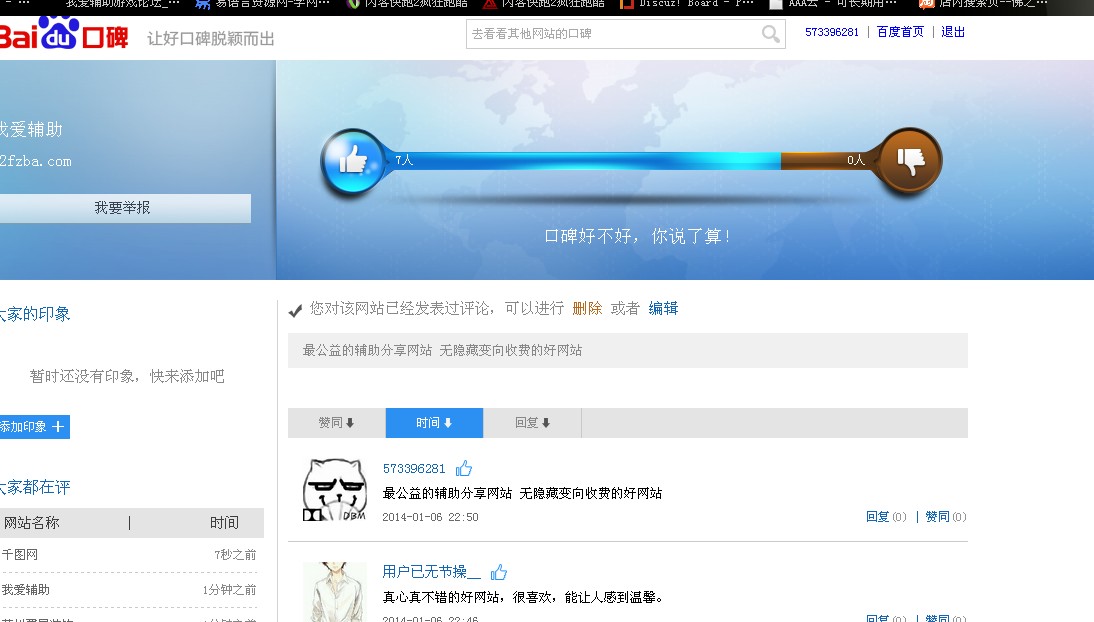The height and width of the screenshot is (622, 1094).
Task: Open the panda-face avatar of 573396281
Action: tap(335, 489)
